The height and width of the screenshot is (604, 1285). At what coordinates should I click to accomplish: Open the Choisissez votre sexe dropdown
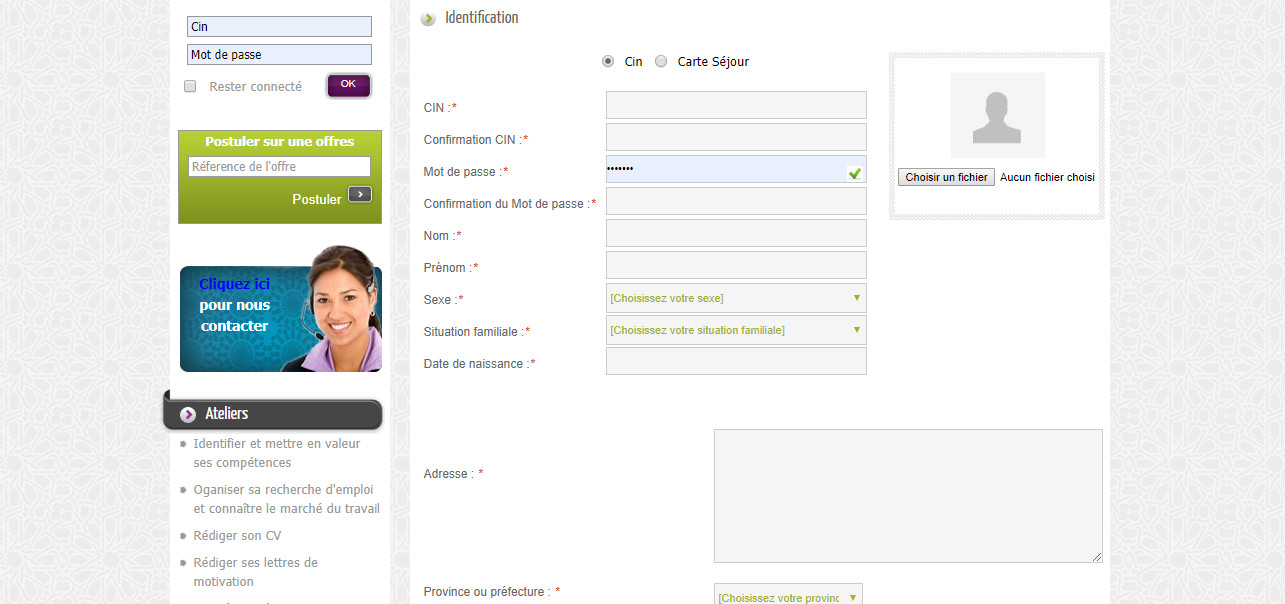tap(735, 297)
